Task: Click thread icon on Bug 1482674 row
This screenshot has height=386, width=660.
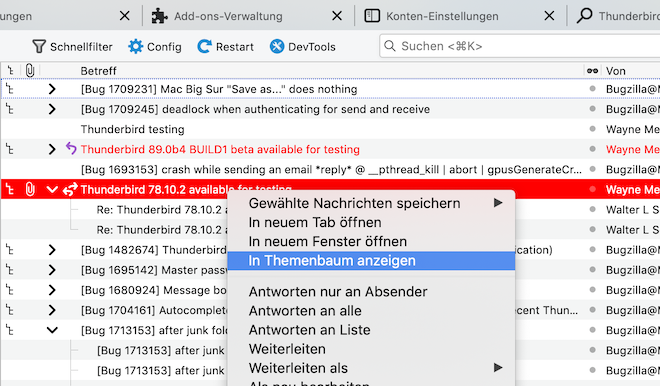Action: [10, 250]
